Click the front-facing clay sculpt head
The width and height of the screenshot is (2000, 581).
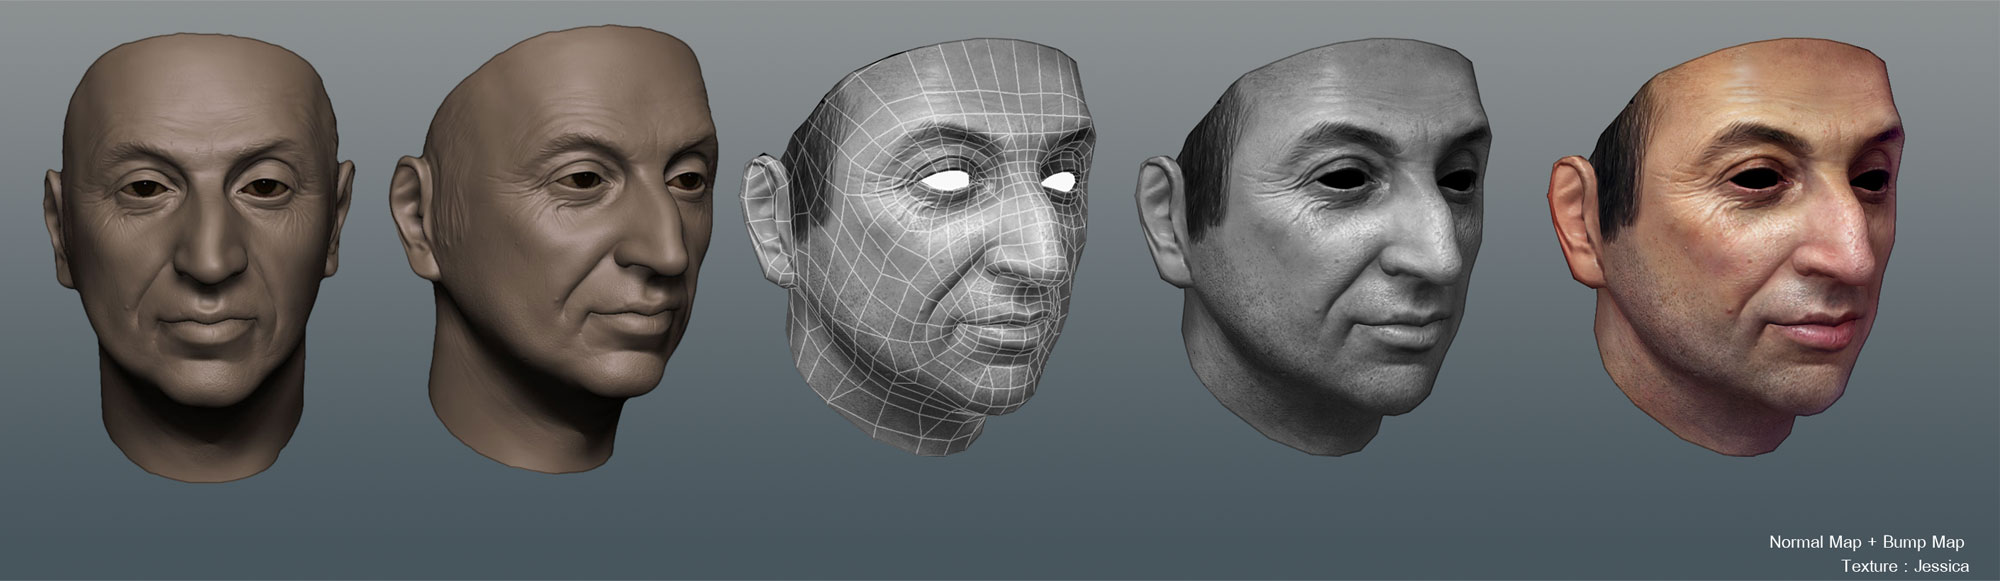tap(199, 258)
